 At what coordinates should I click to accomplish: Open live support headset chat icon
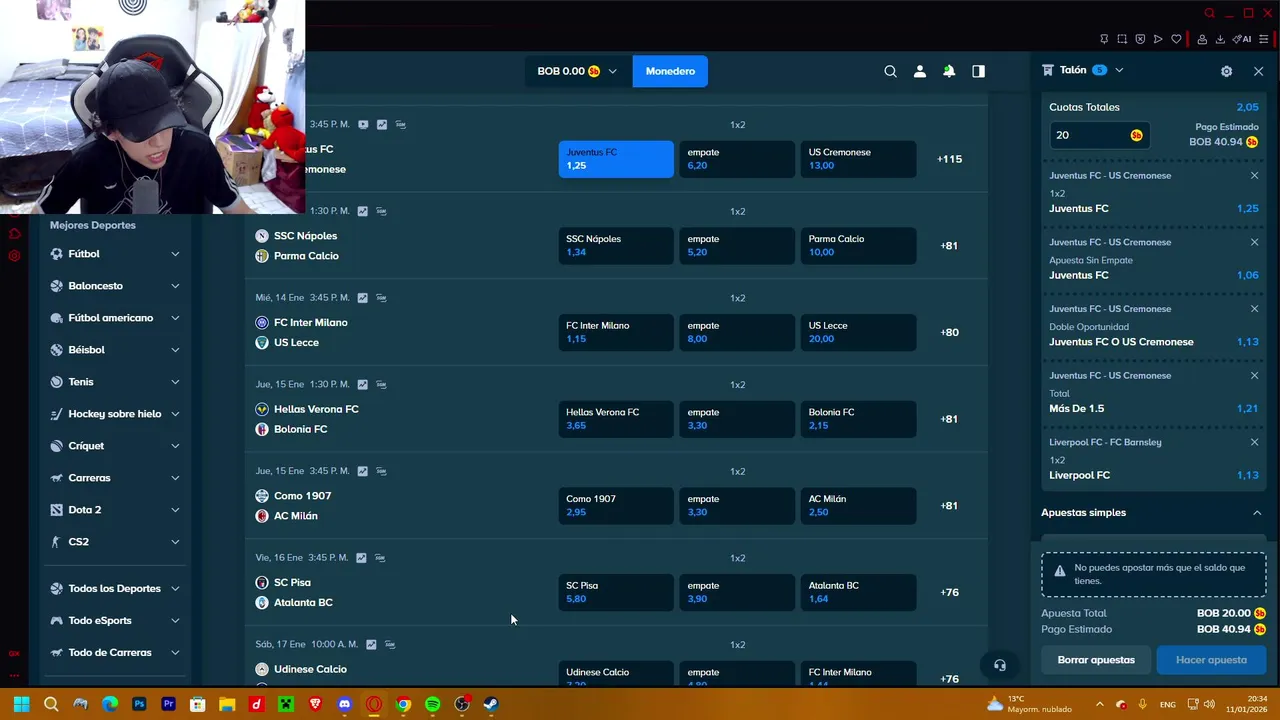click(999, 665)
